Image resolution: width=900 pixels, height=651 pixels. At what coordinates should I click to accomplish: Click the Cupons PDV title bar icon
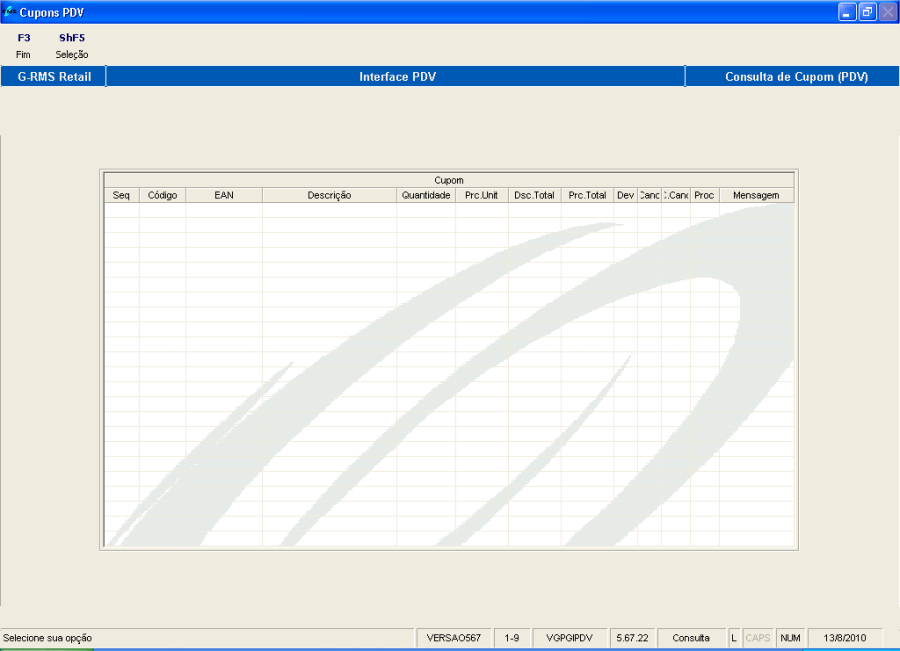9,11
